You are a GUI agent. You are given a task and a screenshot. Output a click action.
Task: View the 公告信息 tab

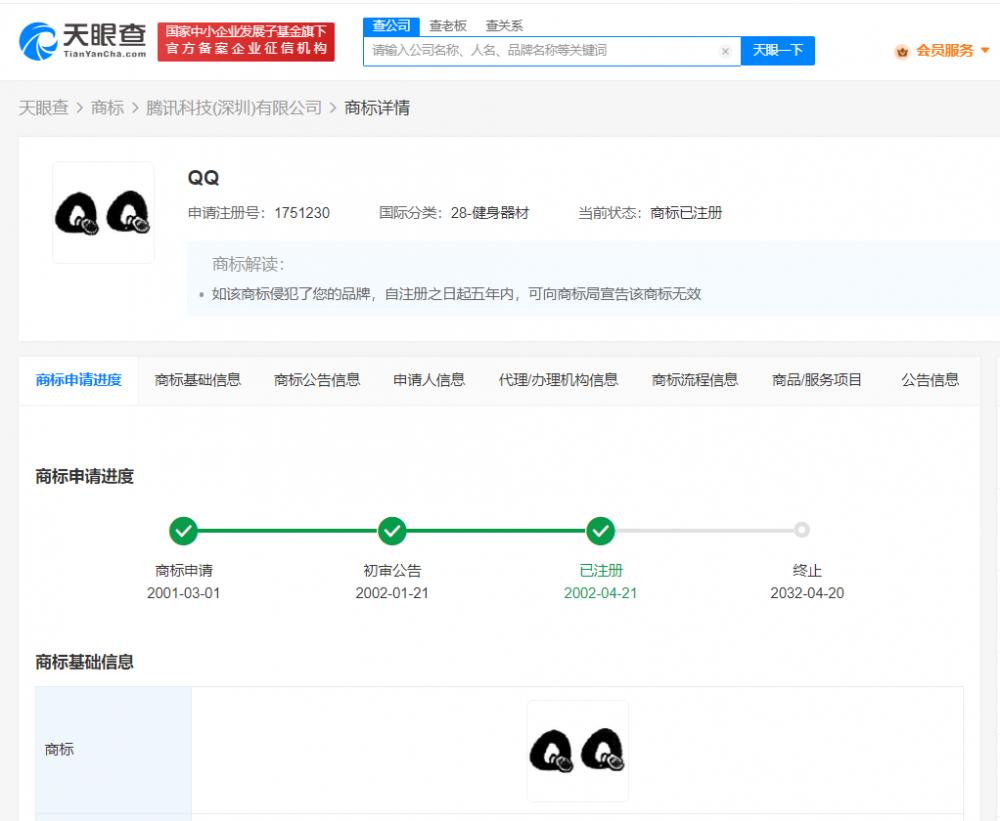(x=929, y=380)
